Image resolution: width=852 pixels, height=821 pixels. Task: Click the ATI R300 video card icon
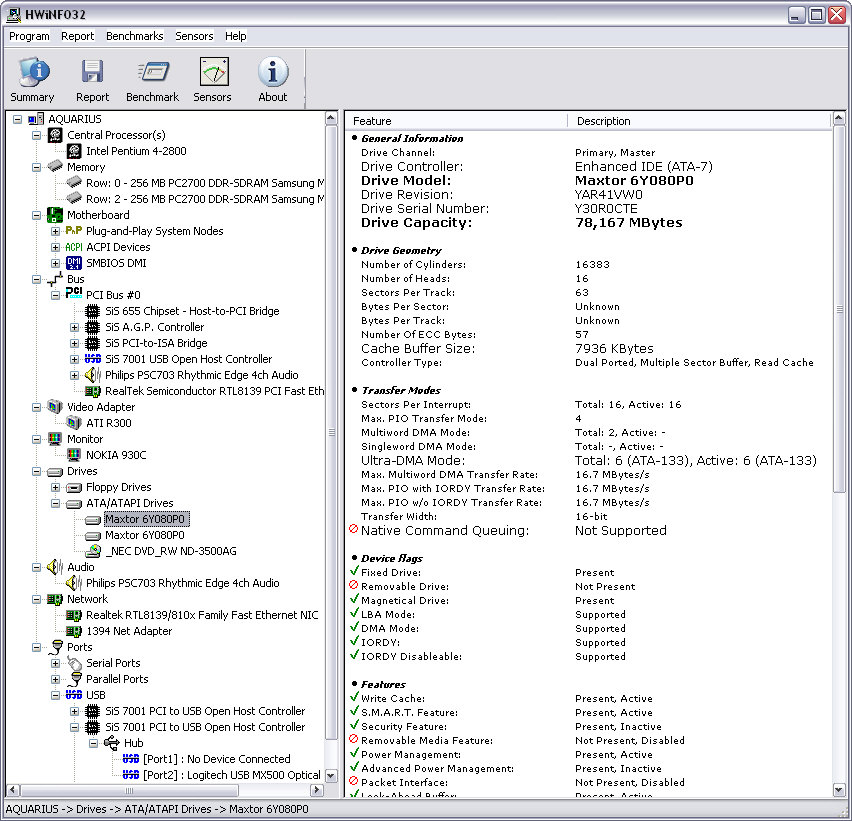coord(74,423)
